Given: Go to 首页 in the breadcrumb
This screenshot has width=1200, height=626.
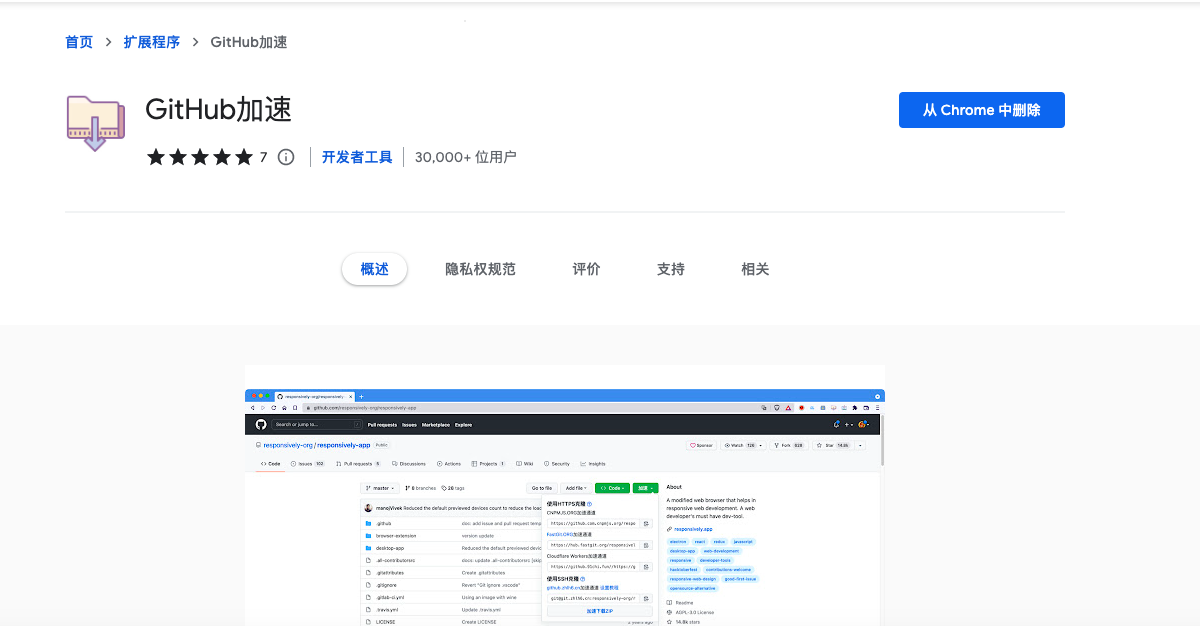Looking at the screenshot, I should pos(79,42).
